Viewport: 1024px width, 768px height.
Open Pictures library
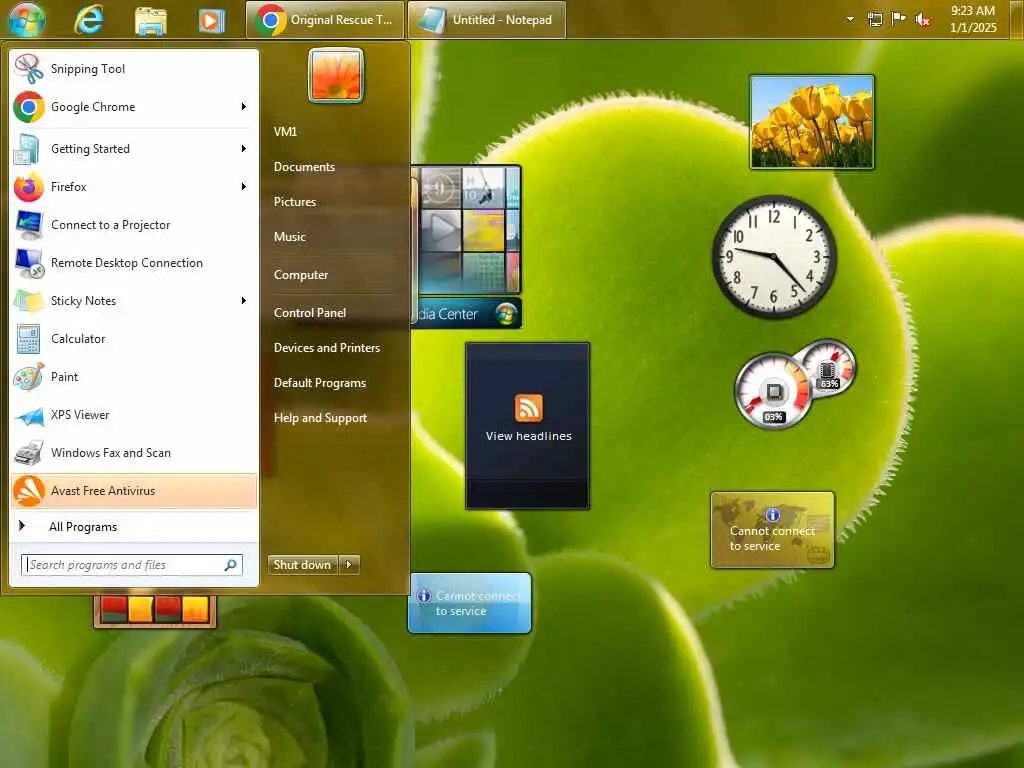(295, 202)
